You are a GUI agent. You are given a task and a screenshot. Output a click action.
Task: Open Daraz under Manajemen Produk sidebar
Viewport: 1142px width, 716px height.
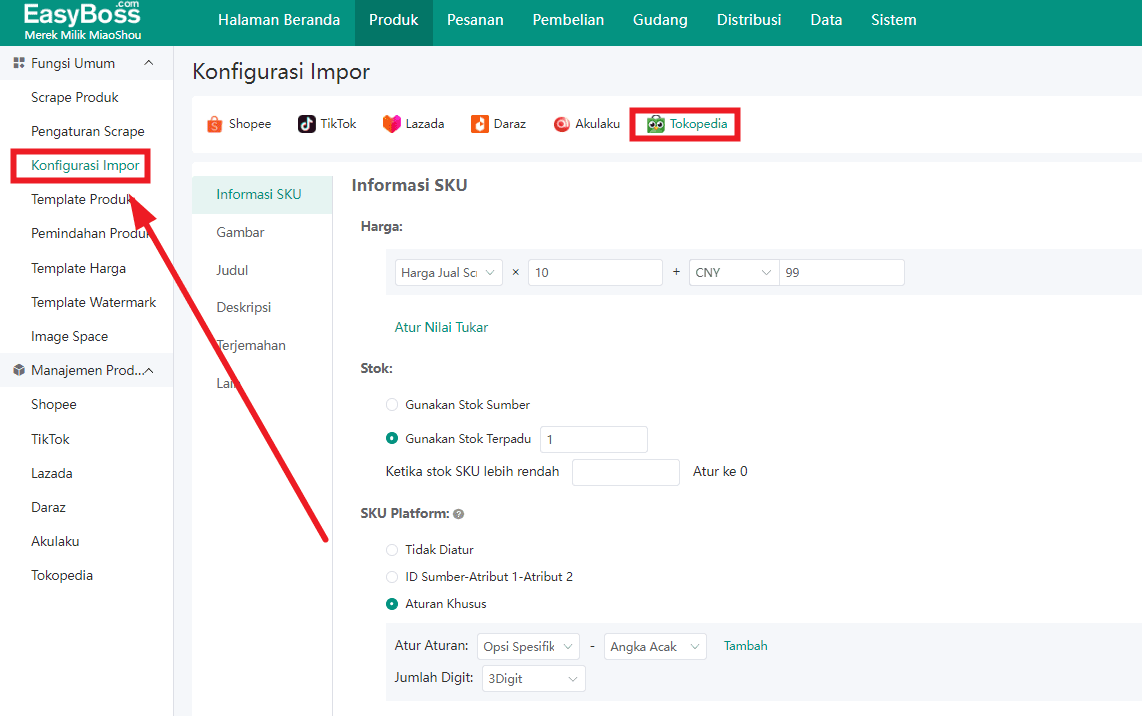pyautogui.click(x=48, y=507)
